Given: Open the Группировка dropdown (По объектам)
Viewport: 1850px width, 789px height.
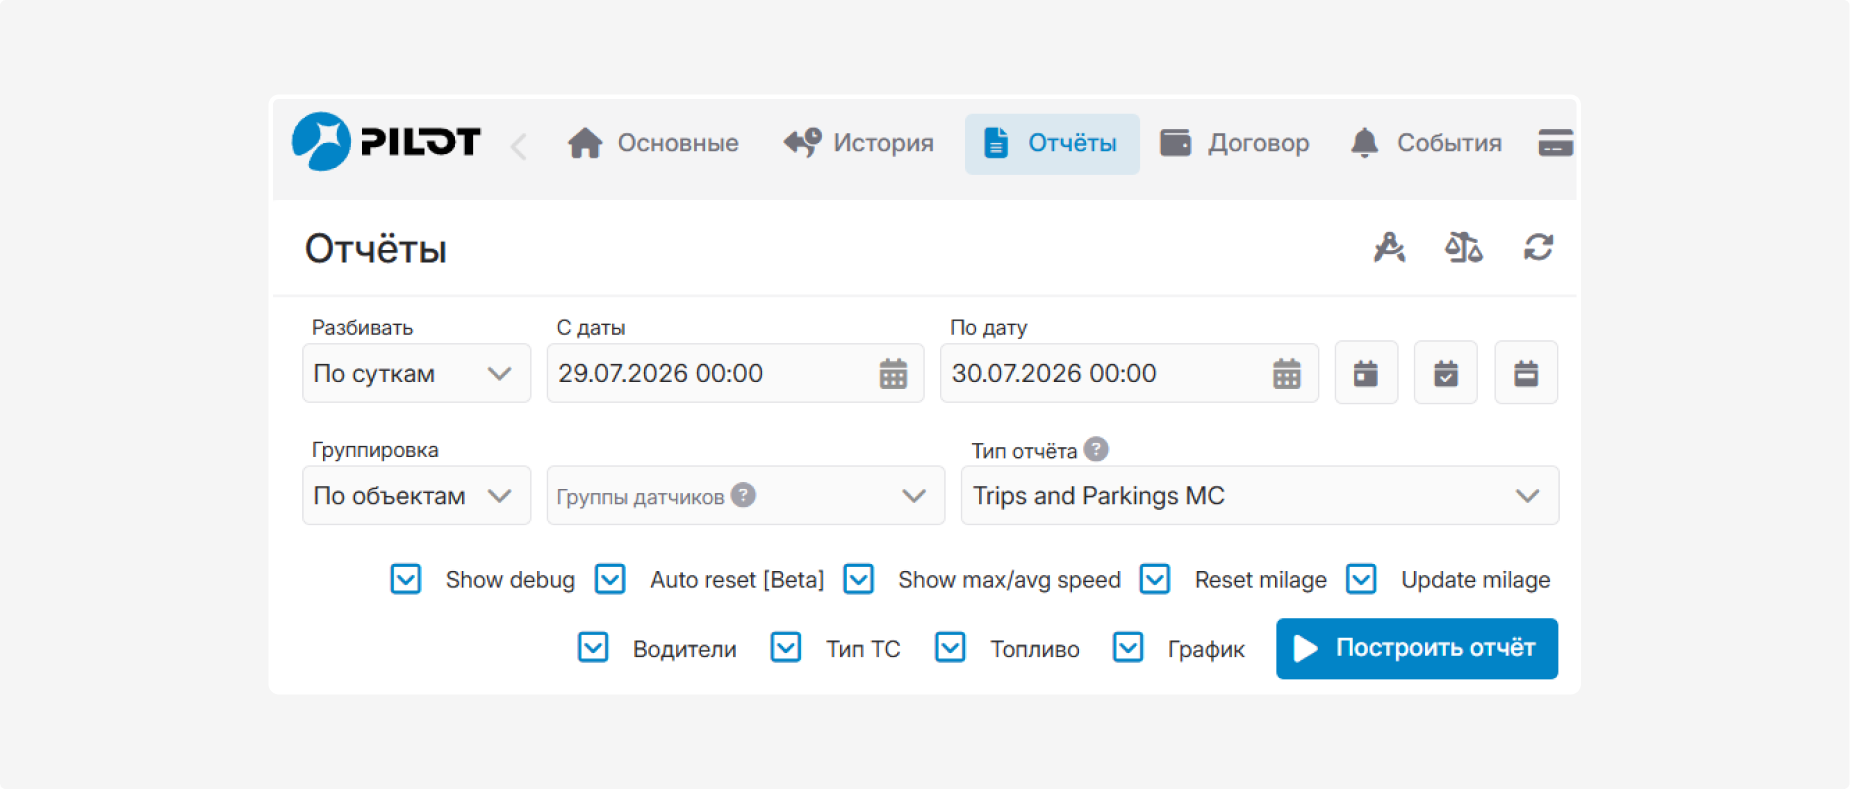Looking at the screenshot, I should tap(416, 495).
